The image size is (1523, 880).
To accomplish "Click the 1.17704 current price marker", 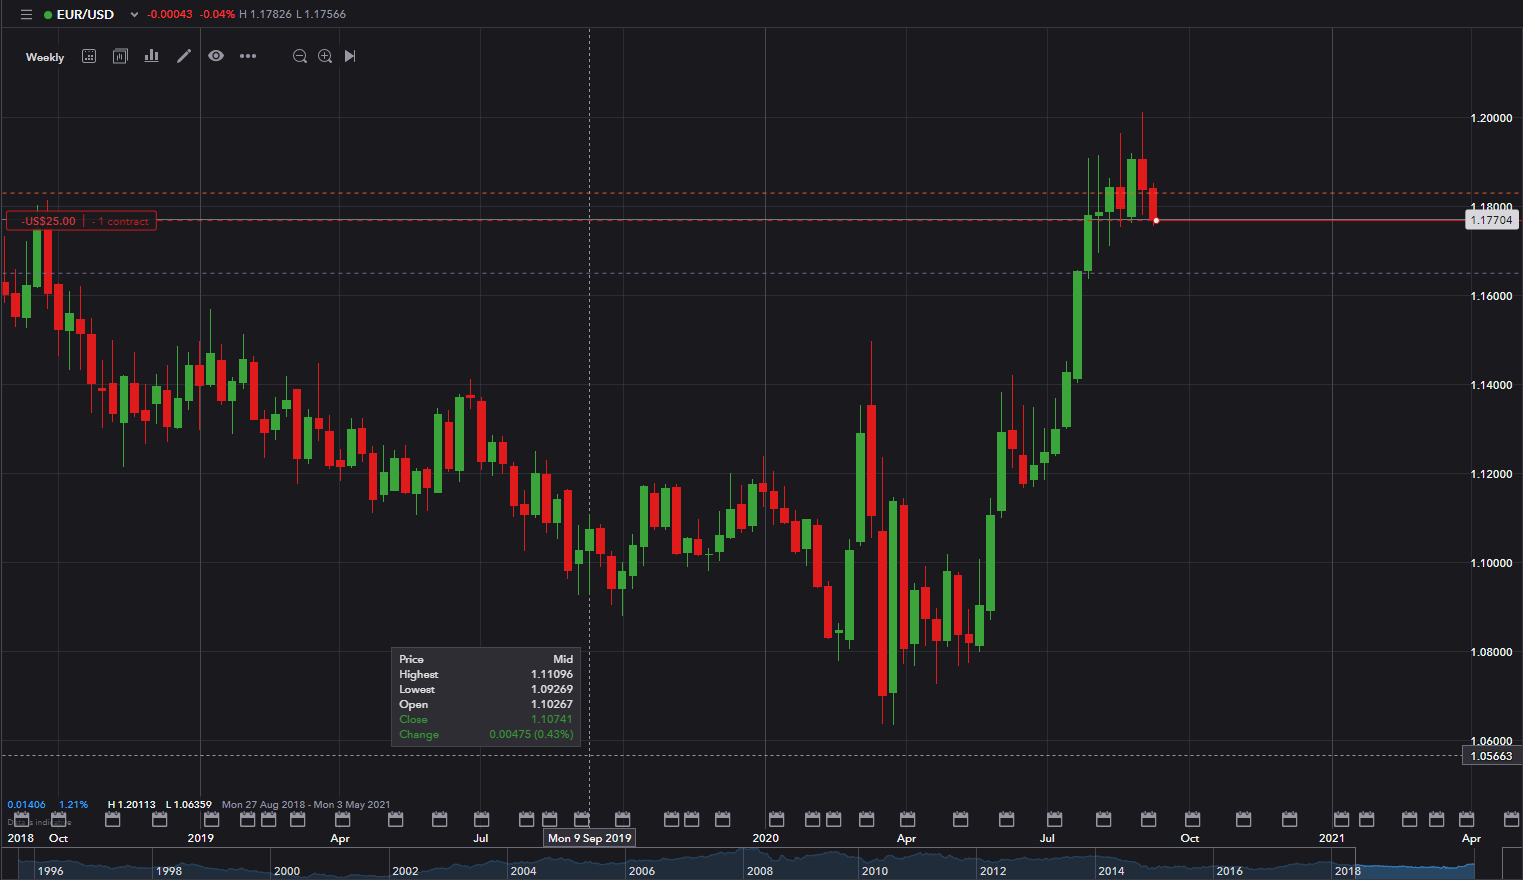I will [x=1491, y=220].
